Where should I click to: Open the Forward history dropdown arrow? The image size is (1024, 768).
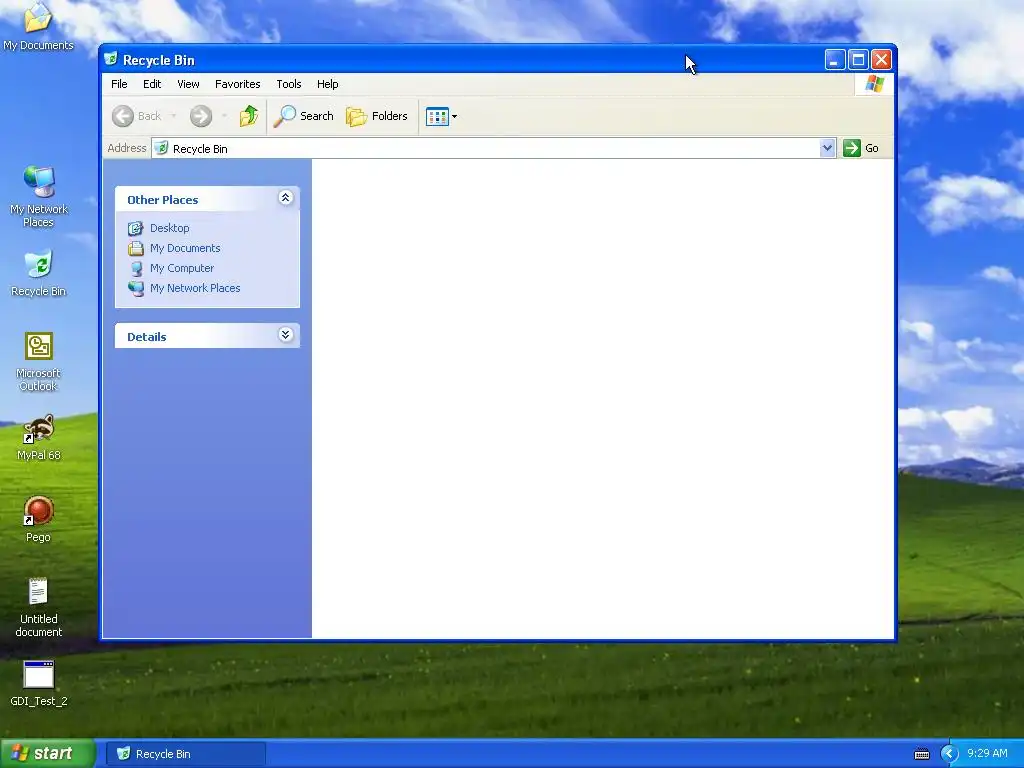click(x=224, y=116)
